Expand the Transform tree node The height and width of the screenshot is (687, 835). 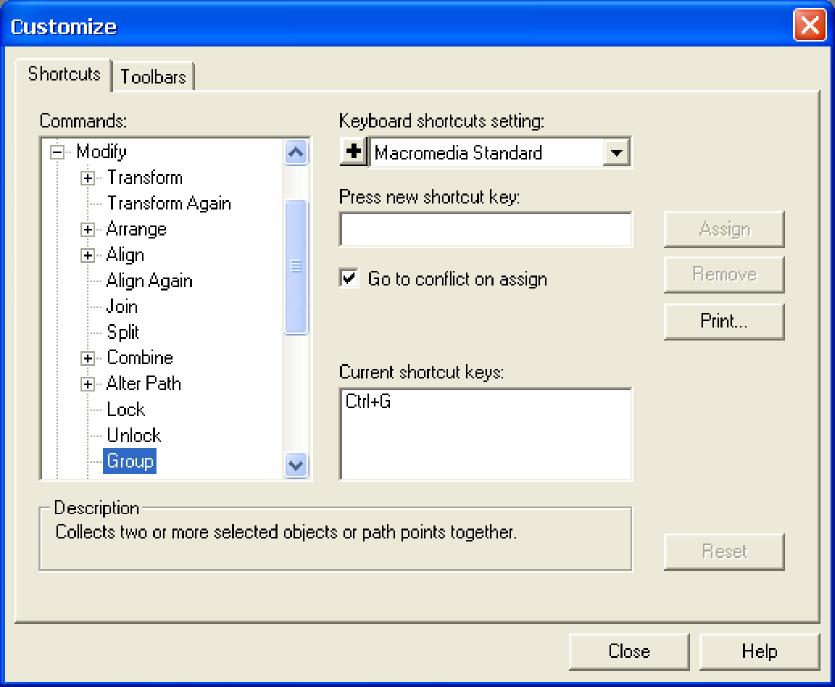pyautogui.click(x=88, y=178)
